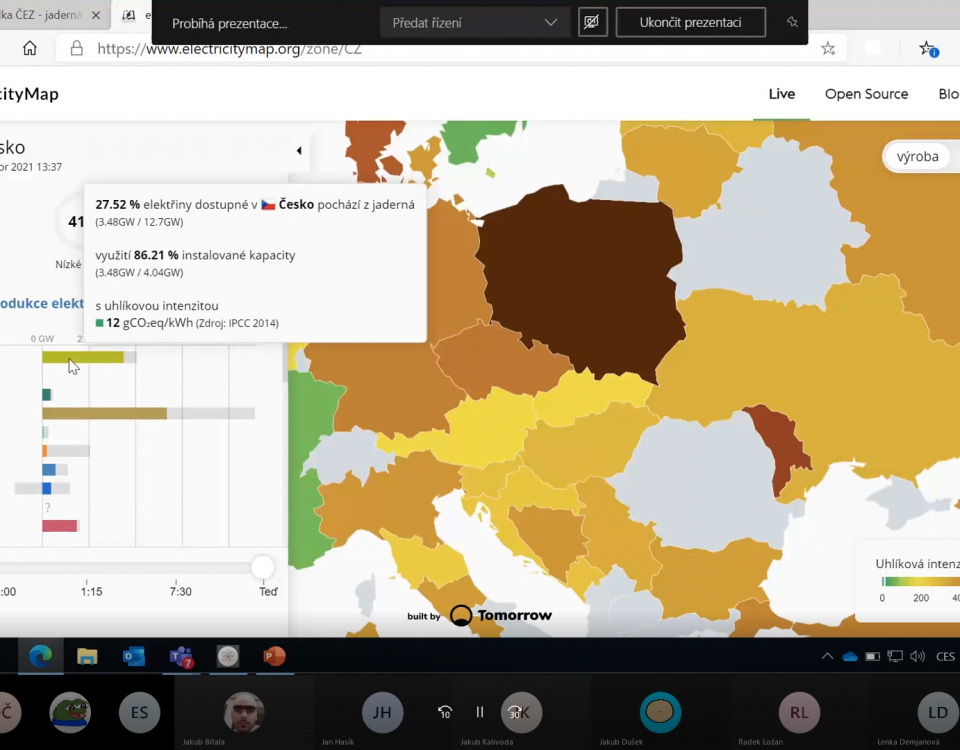Click the frog participant avatar
The image size is (960, 750).
[x=70, y=712]
